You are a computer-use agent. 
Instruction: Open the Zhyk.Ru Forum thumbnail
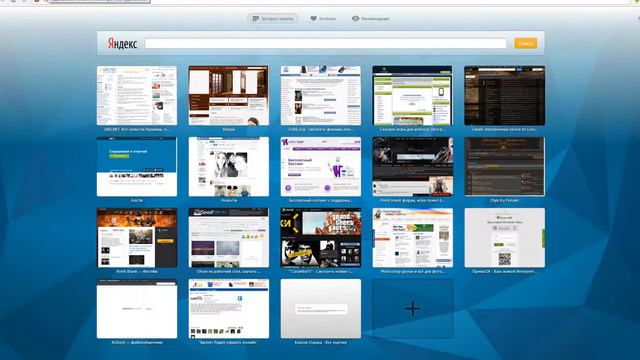tap(504, 167)
